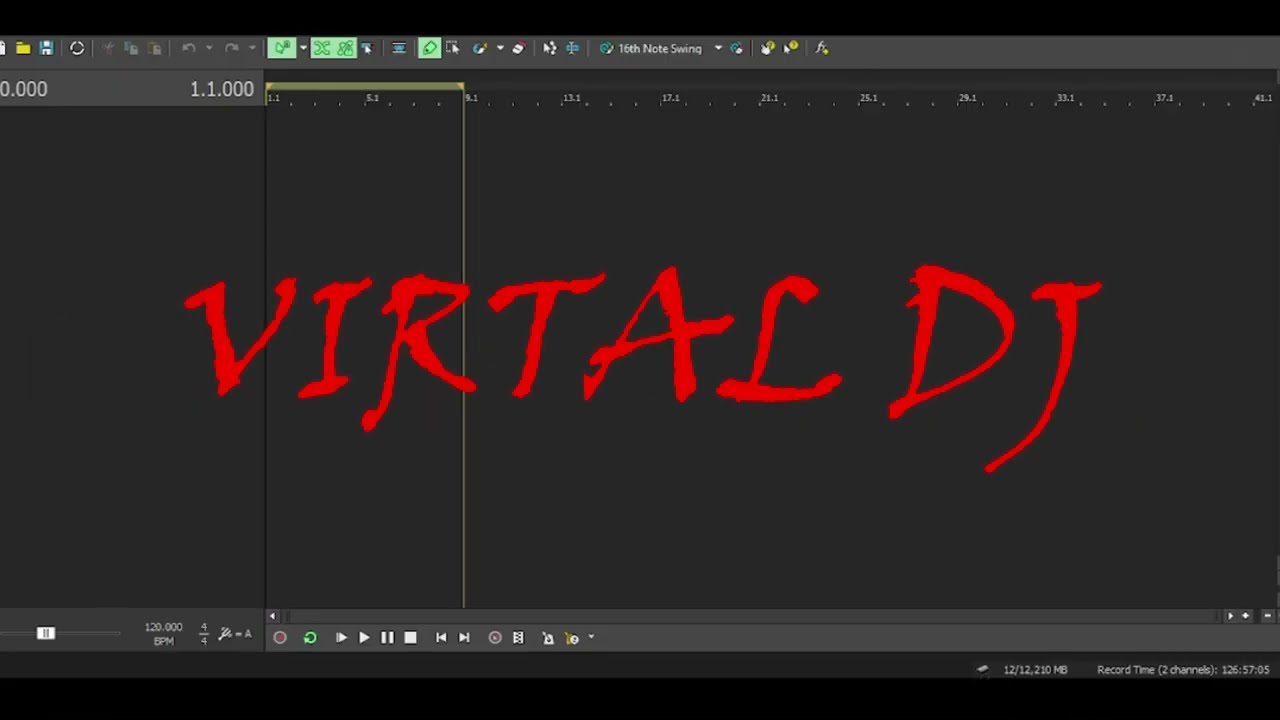The image size is (1280, 720).
Task: Paste using the clipboard icon
Action: click(x=154, y=48)
